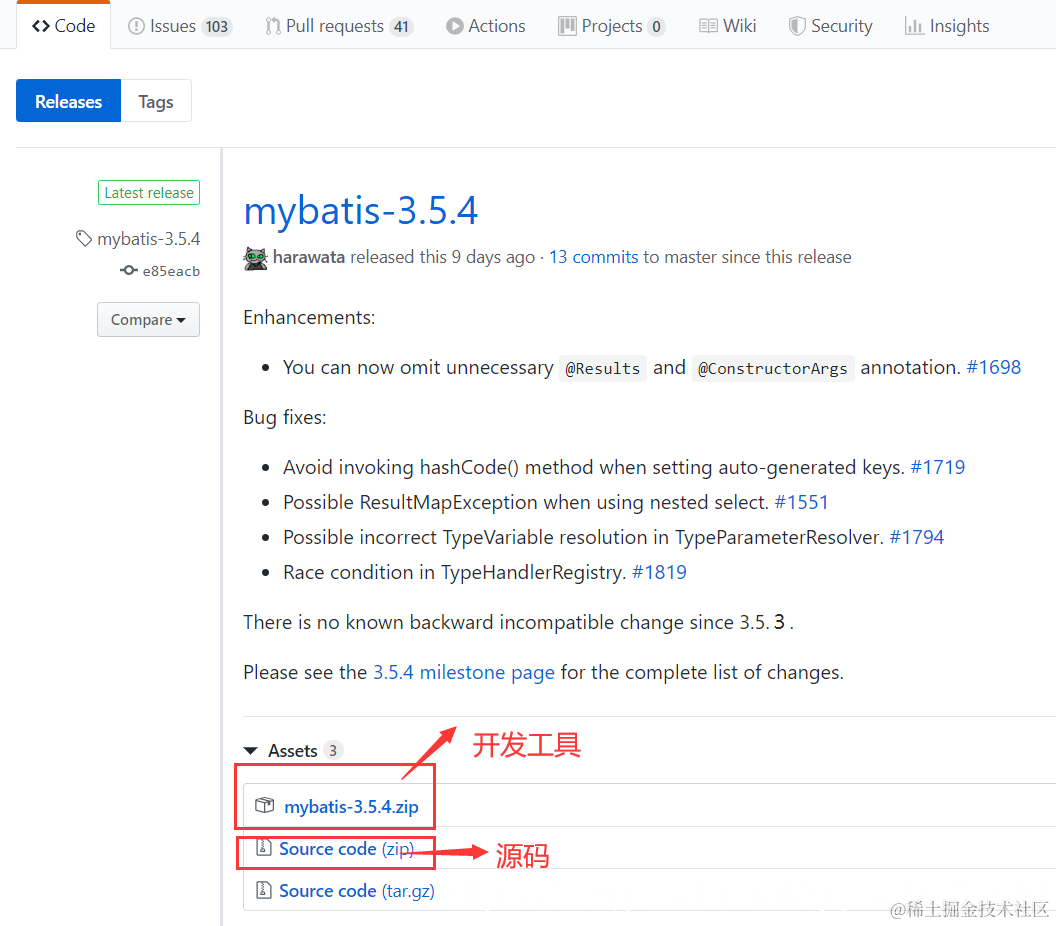Viewport: 1056px width, 926px height.
Task: Go to the Wiki tab
Action: [727, 26]
